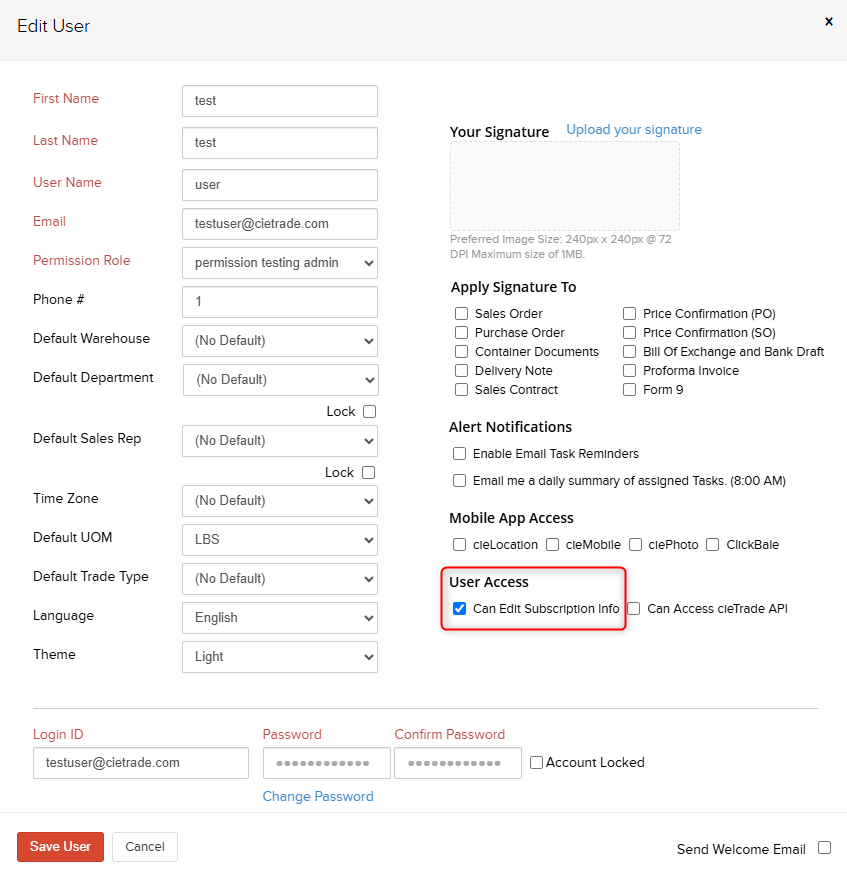
Task: Check Bill Of Exchange and Bank Draft
Action: (x=629, y=352)
